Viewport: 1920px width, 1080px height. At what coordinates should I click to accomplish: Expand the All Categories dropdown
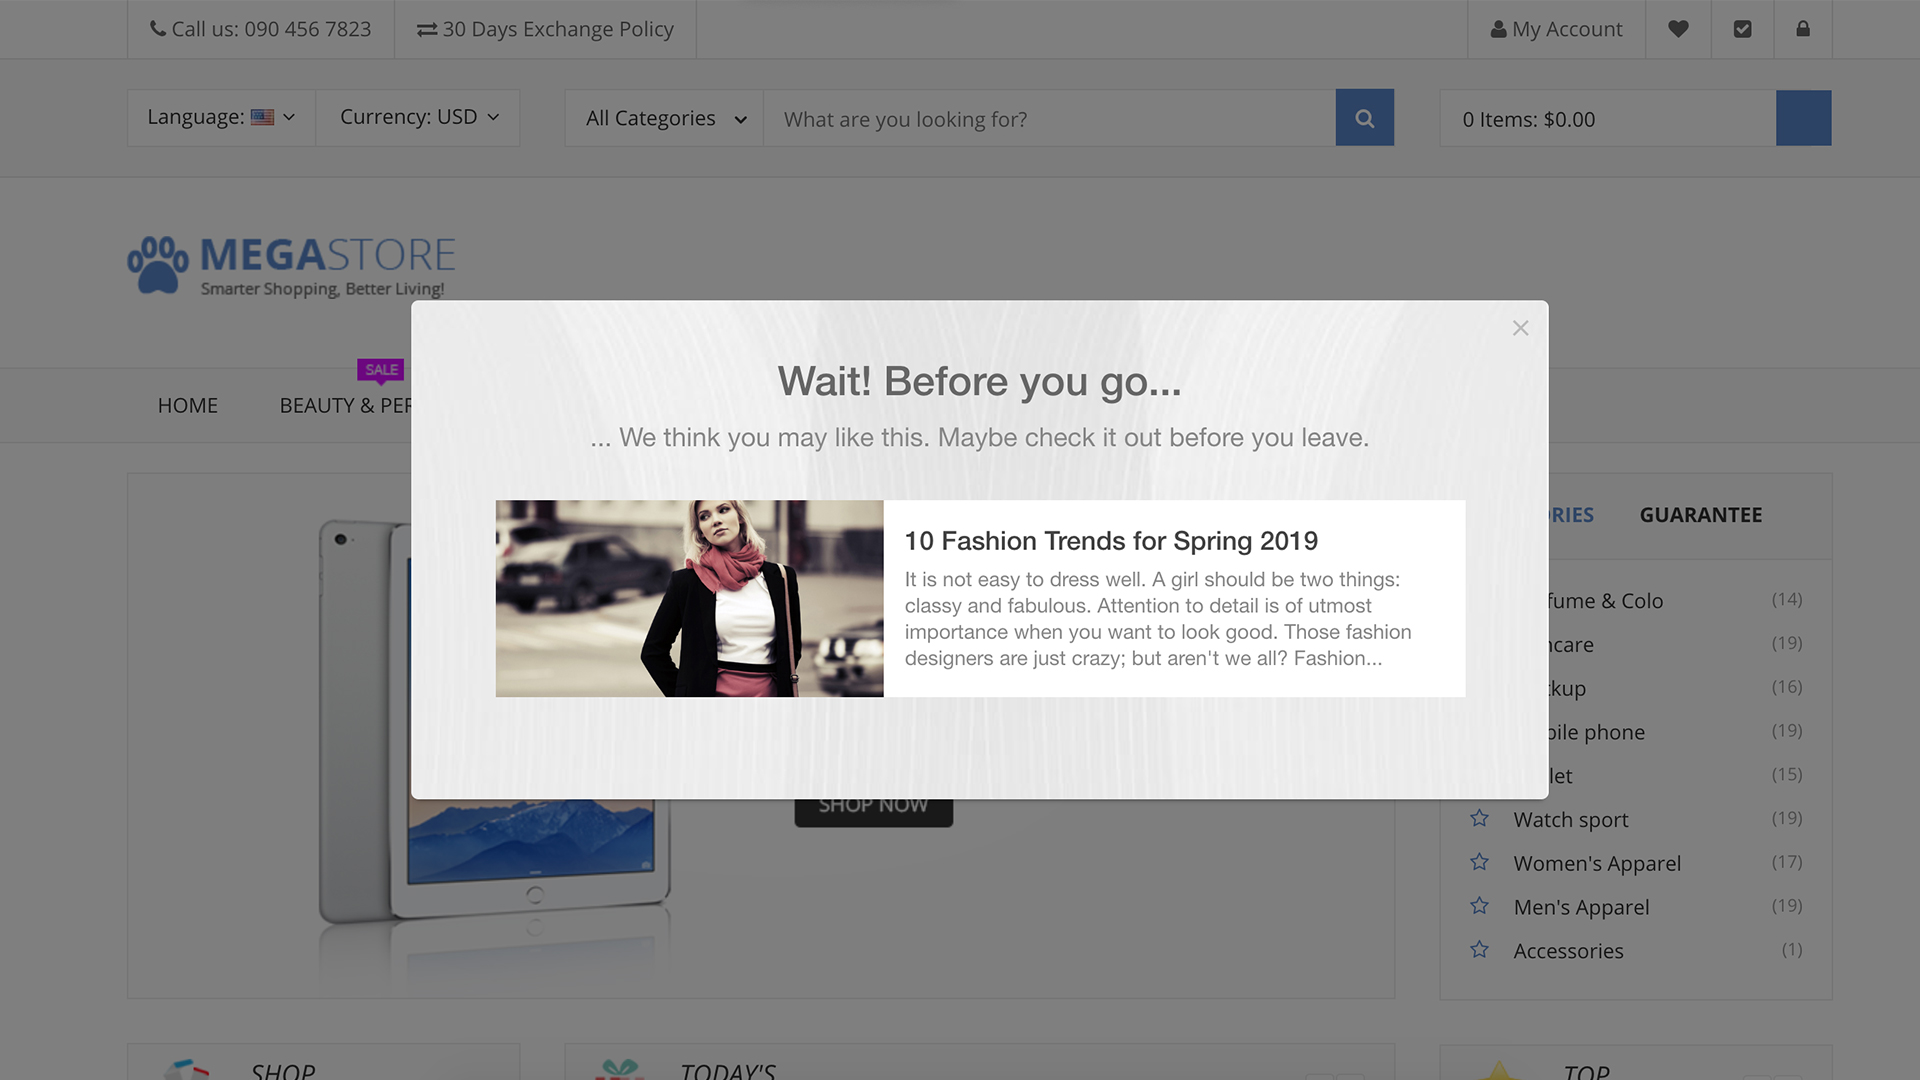coord(663,119)
